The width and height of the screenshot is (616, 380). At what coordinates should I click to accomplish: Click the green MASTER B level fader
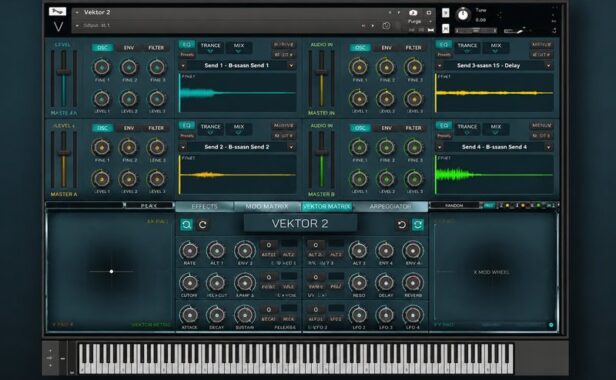(321, 160)
